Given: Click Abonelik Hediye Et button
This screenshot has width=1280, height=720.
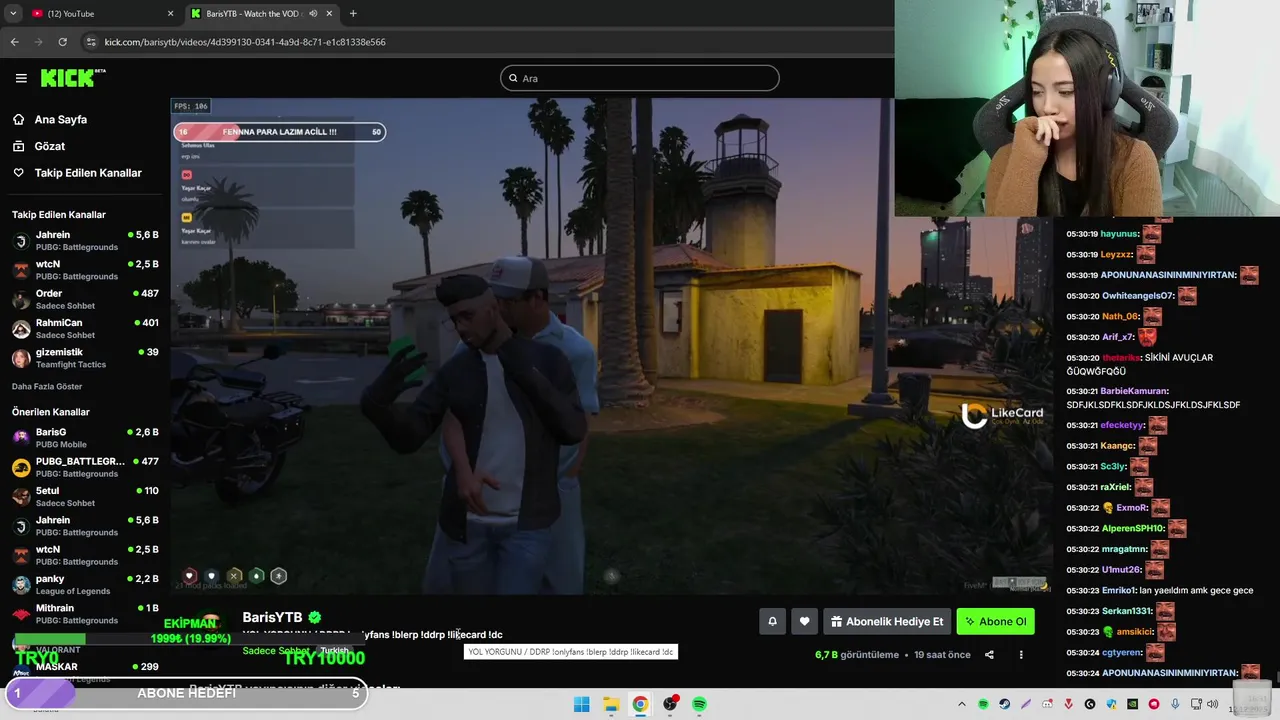Looking at the screenshot, I should pos(887,621).
